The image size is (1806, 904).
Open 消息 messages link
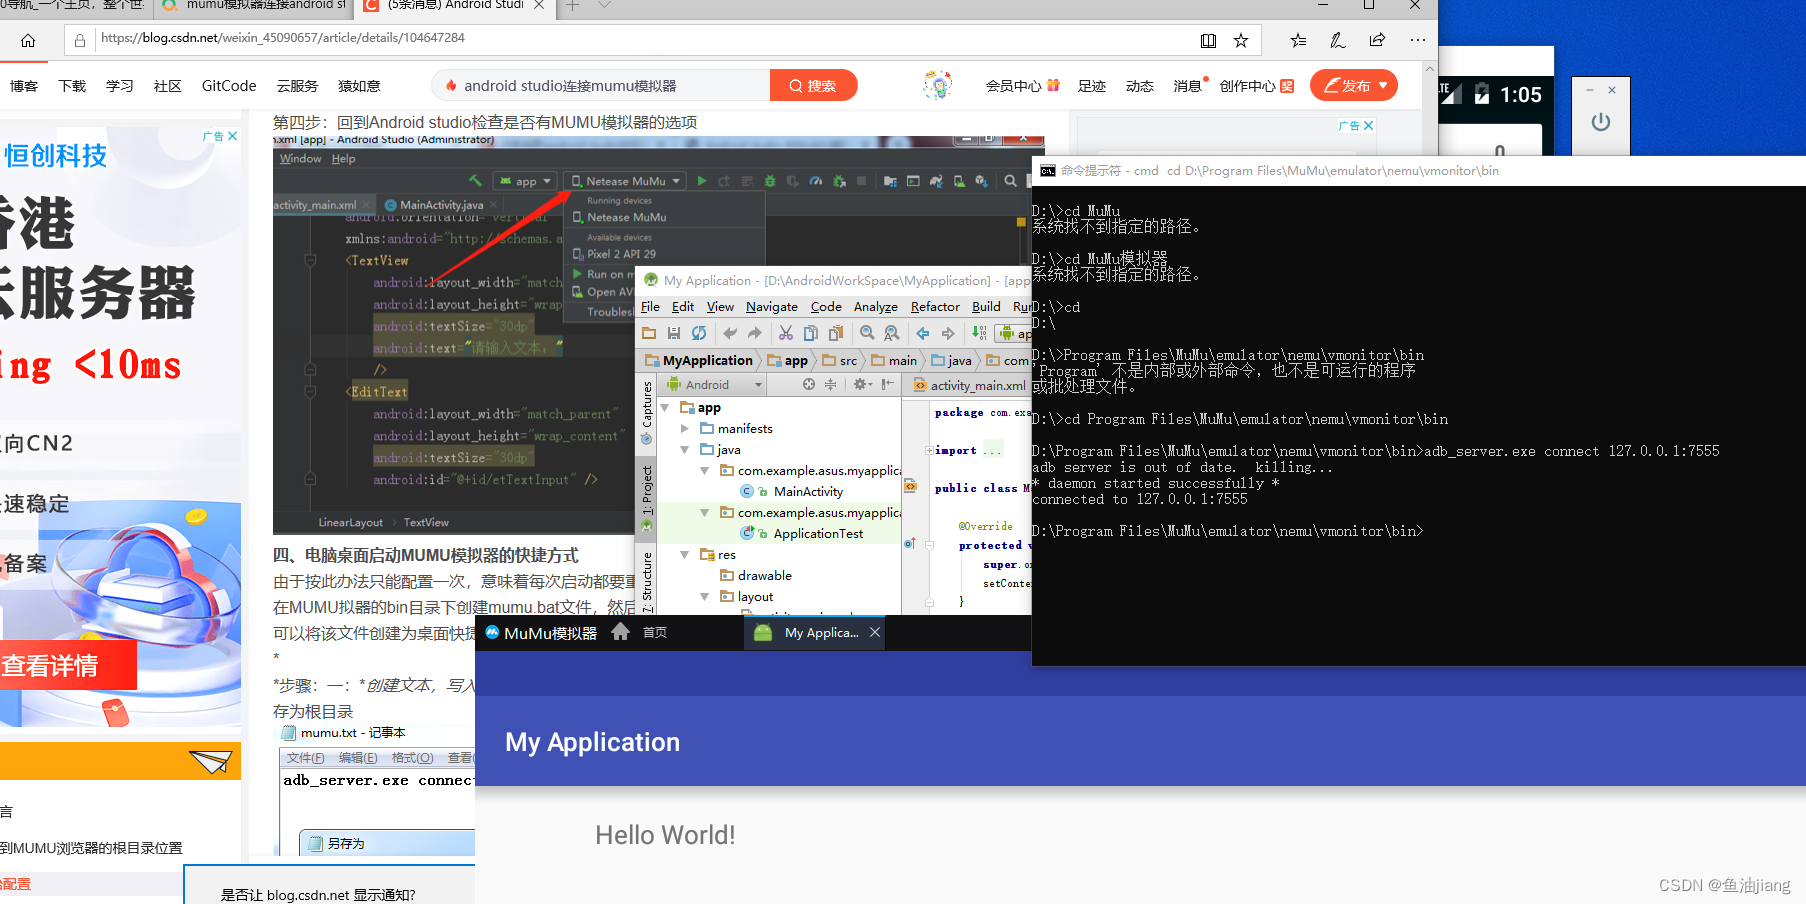click(1189, 86)
